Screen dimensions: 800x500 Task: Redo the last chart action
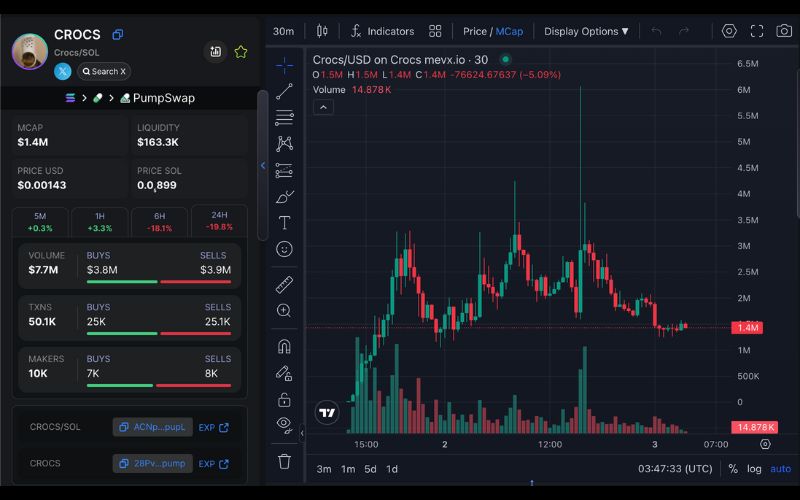tap(684, 32)
